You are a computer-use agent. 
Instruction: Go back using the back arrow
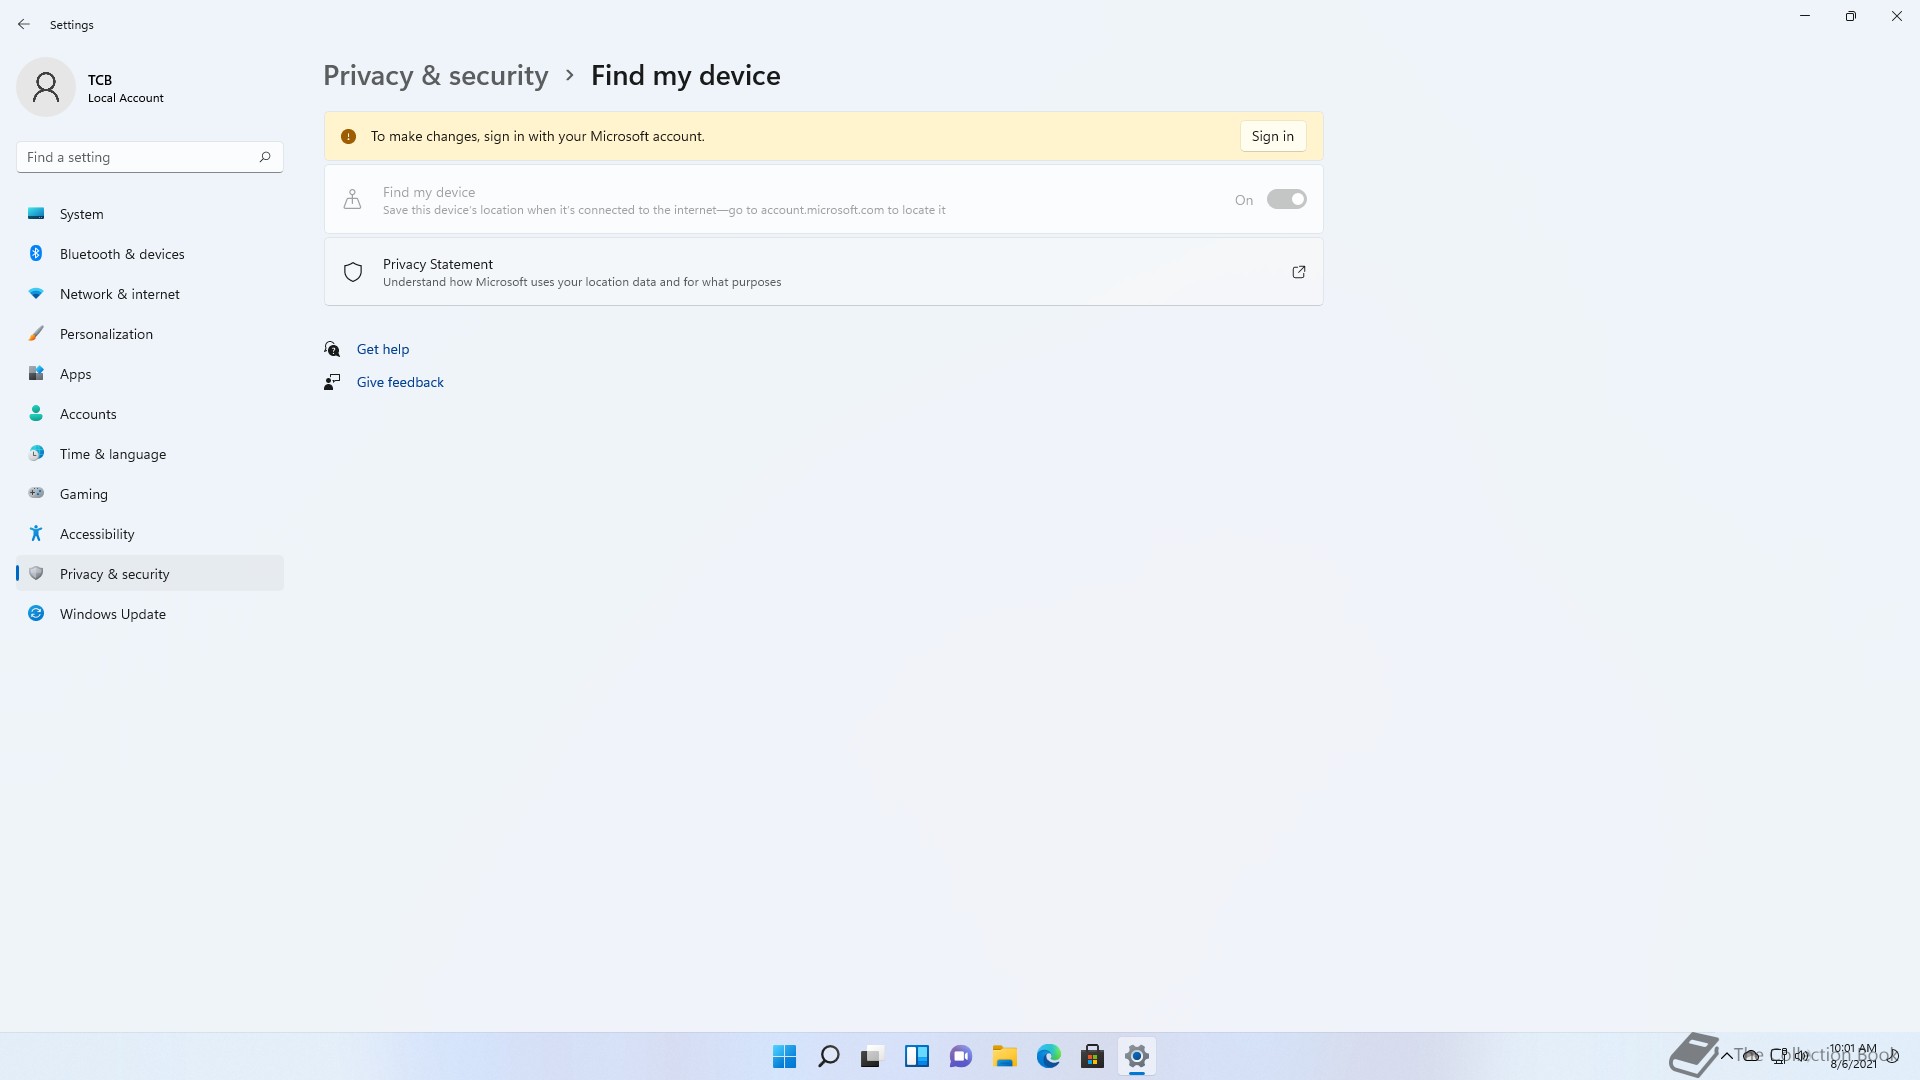tap(24, 24)
